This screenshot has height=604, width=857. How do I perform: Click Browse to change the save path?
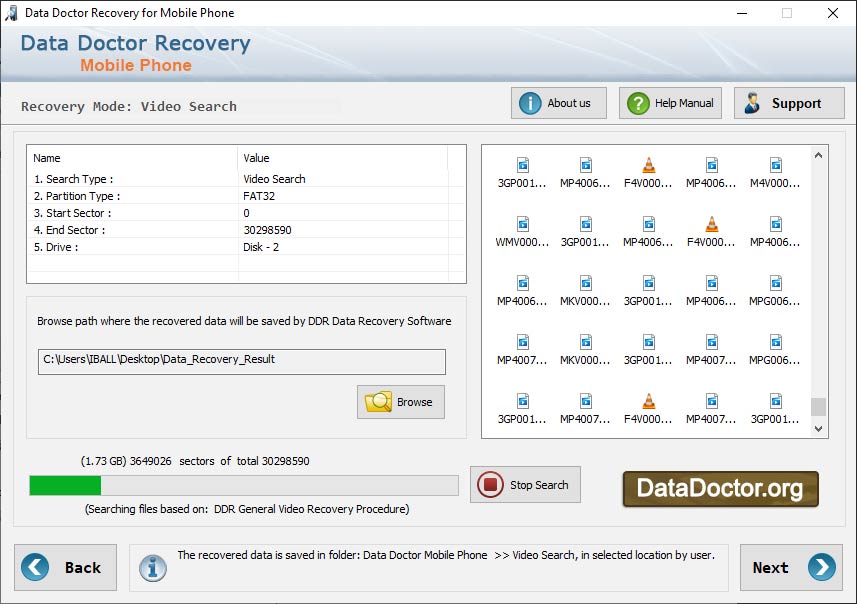(x=400, y=402)
